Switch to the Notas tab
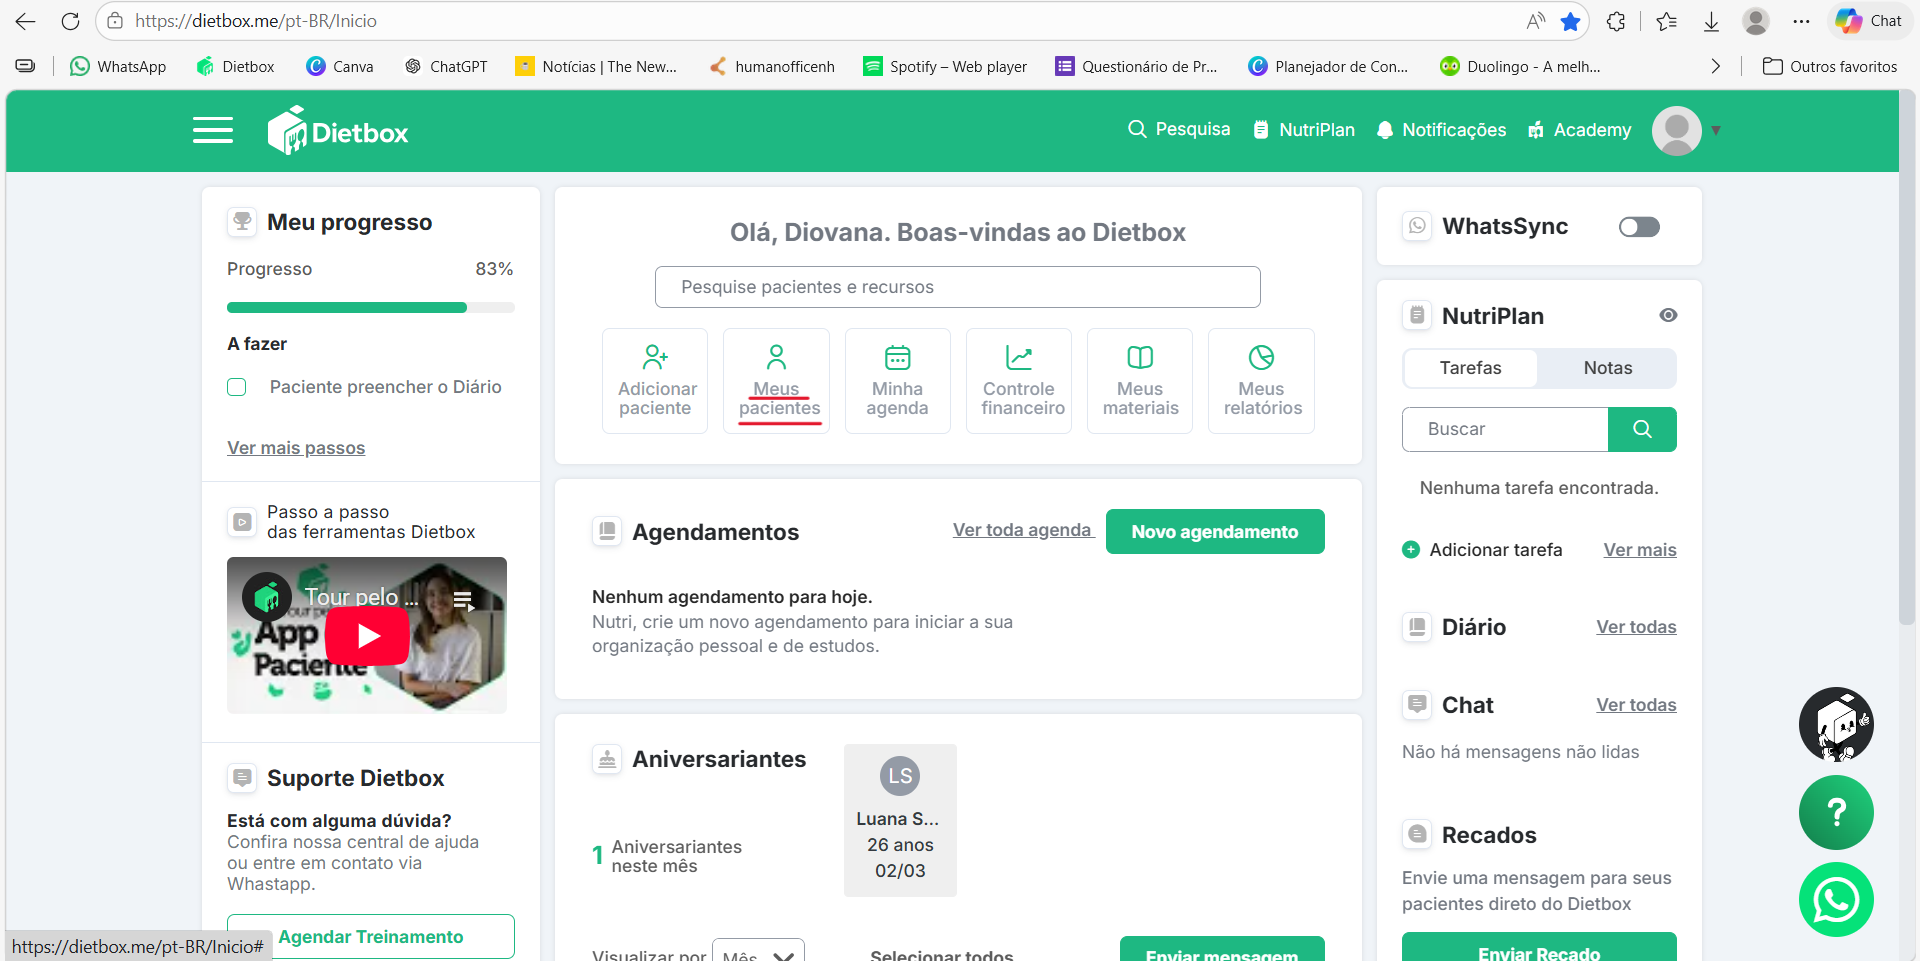The width and height of the screenshot is (1920, 961). tap(1607, 368)
